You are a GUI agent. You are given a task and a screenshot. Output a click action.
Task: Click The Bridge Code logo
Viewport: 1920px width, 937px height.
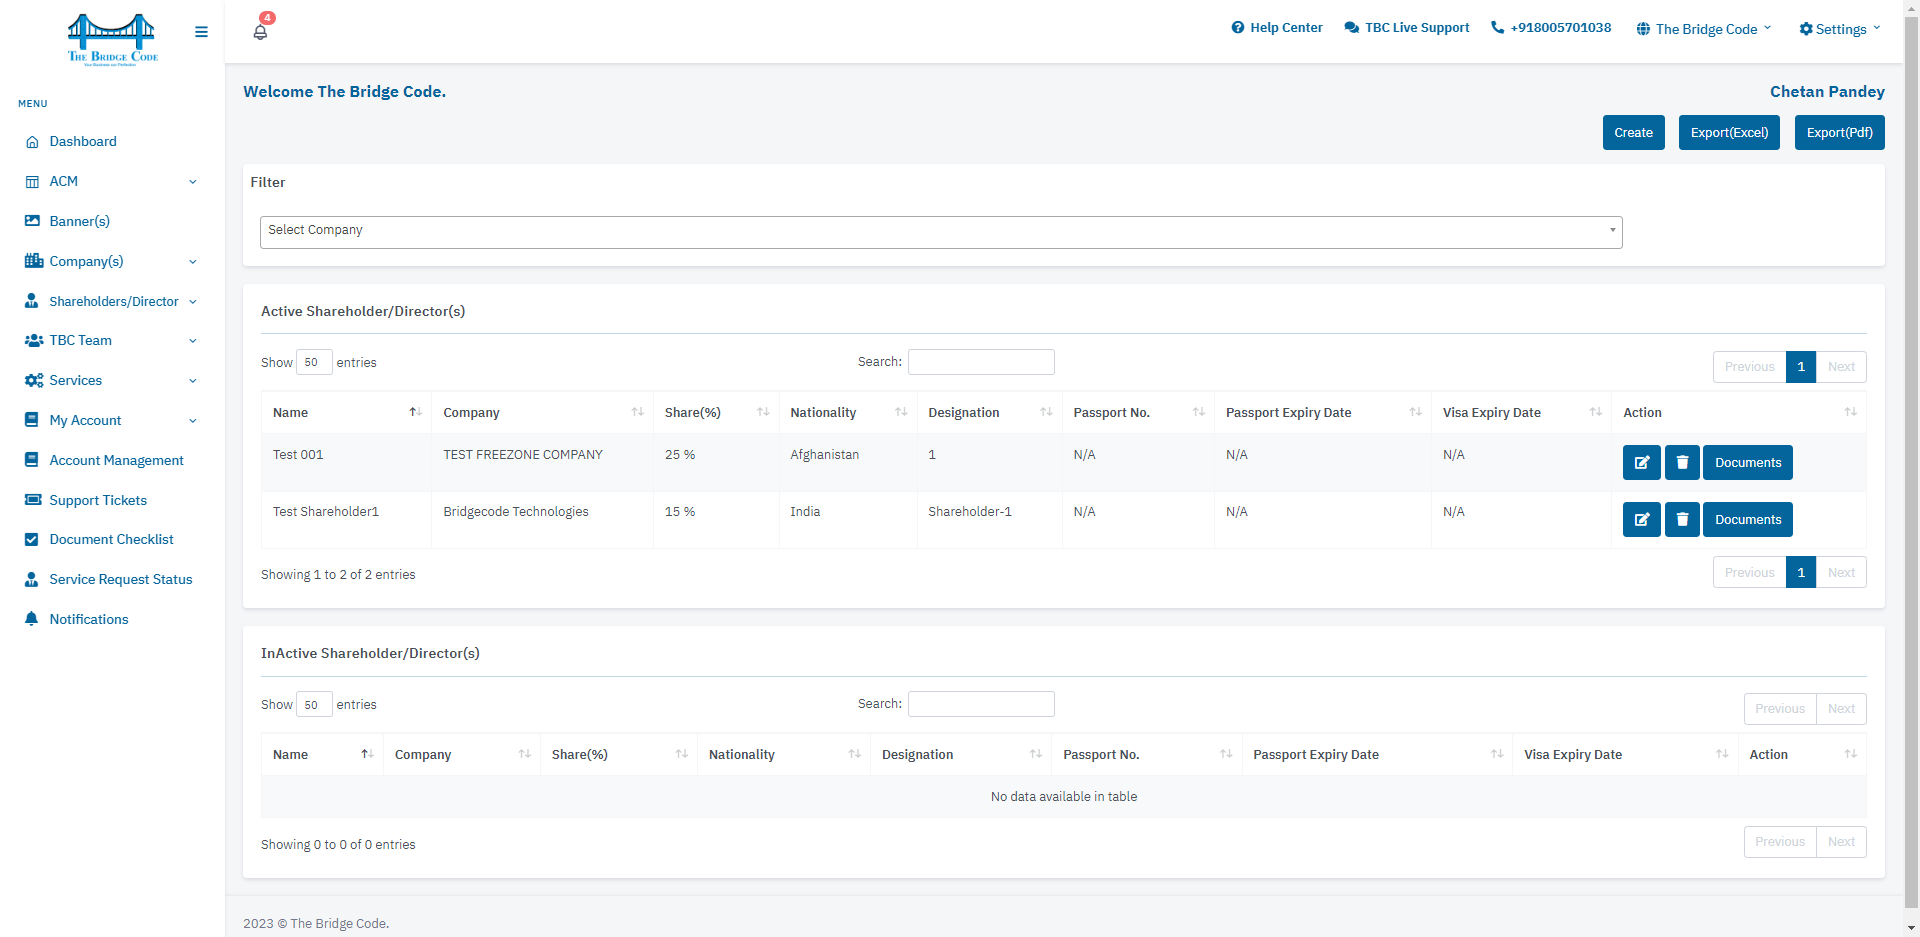point(112,39)
